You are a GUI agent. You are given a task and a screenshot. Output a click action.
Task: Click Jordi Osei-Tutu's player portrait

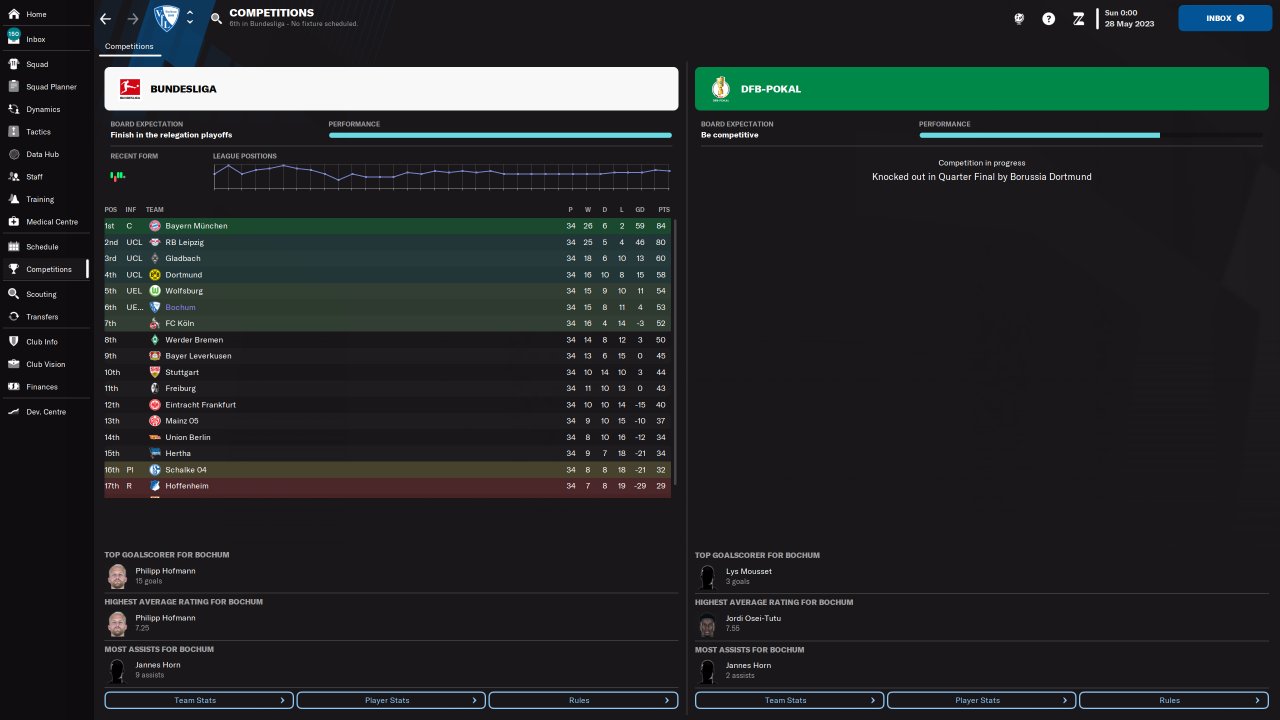(x=708, y=624)
